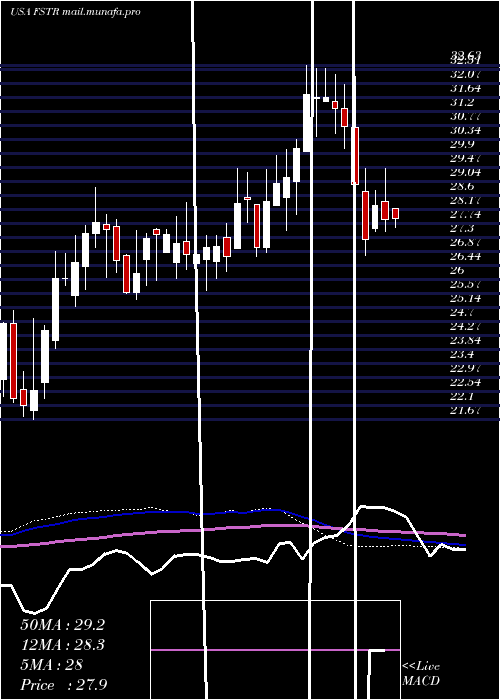This screenshot has height=700, width=500.
Task: Click the 22.97 price axis label
Action: coord(465,368)
